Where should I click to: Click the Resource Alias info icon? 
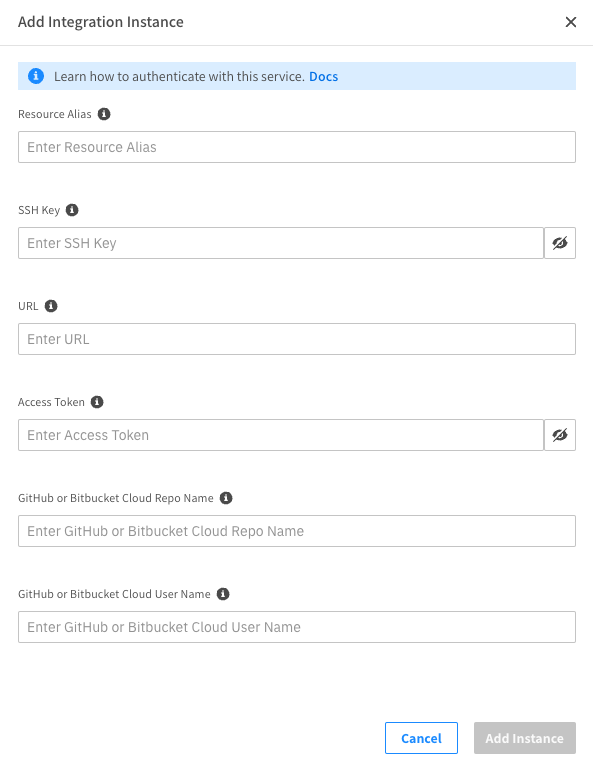[104, 114]
